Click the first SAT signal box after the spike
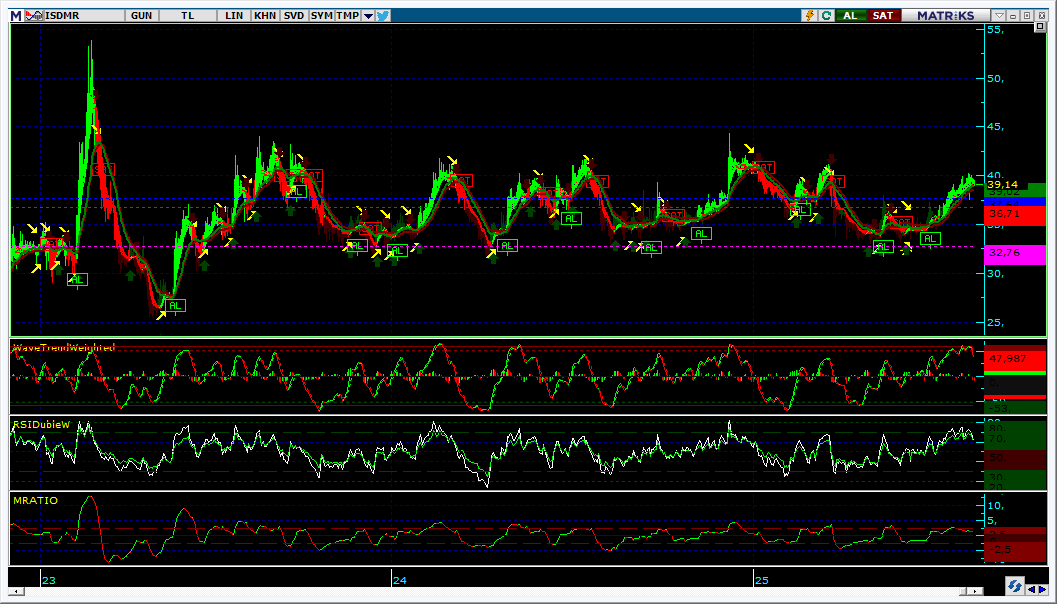The height and width of the screenshot is (604, 1057). coord(104,169)
